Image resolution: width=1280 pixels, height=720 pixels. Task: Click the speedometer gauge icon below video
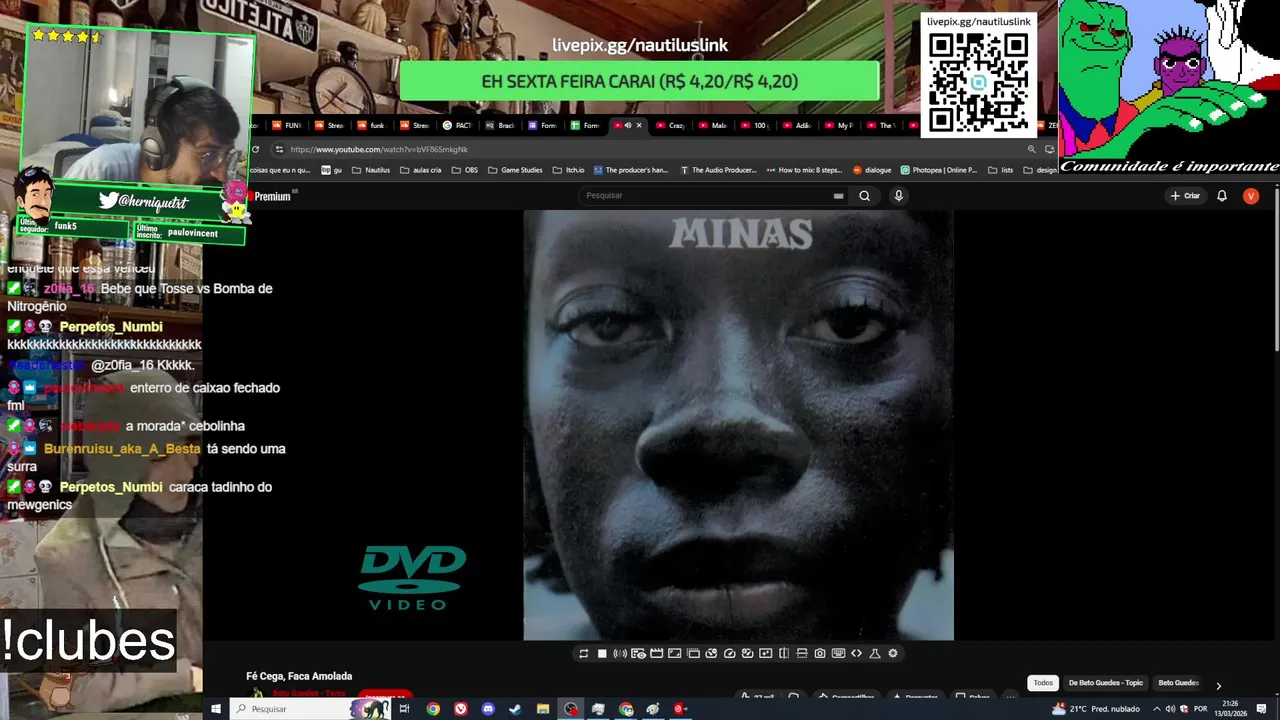click(729, 653)
